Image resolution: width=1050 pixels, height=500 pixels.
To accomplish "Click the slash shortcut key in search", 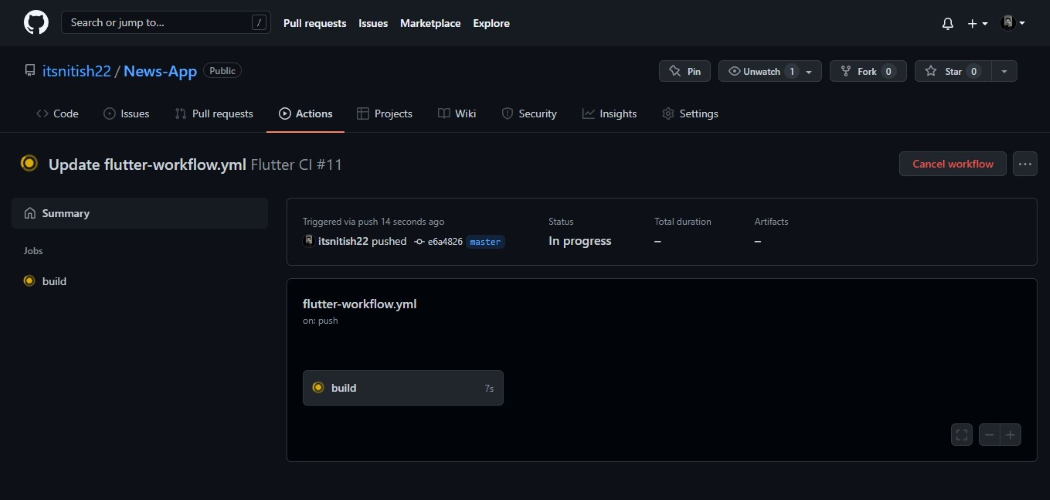I will 258,23.
